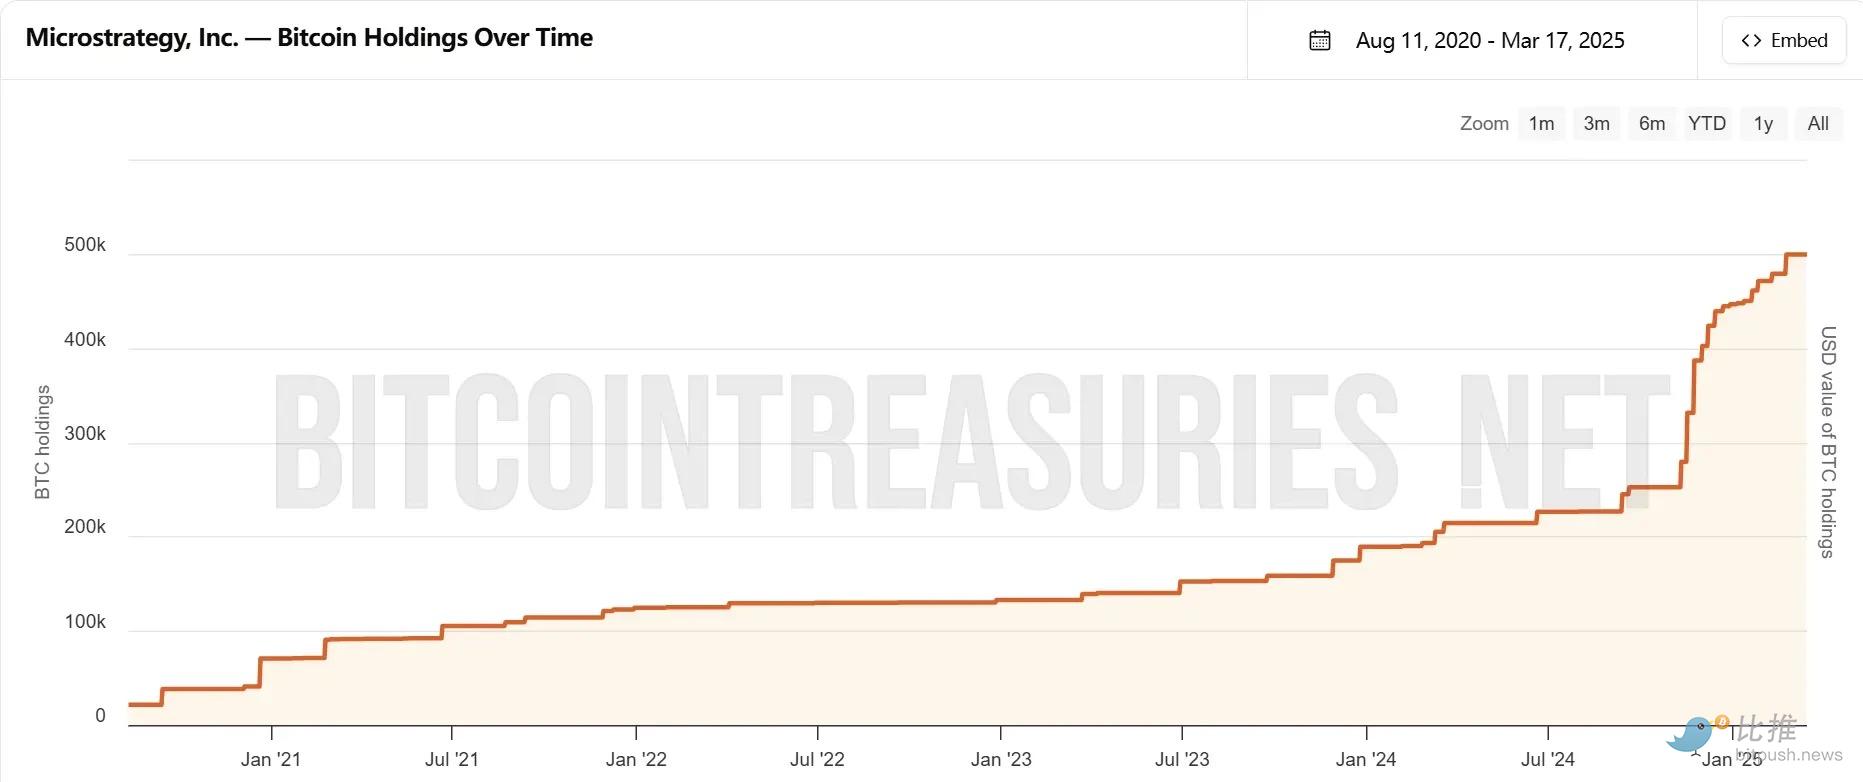The width and height of the screenshot is (1863, 782).
Task: Select the 3m zoom range
Action: point(1596,123)
